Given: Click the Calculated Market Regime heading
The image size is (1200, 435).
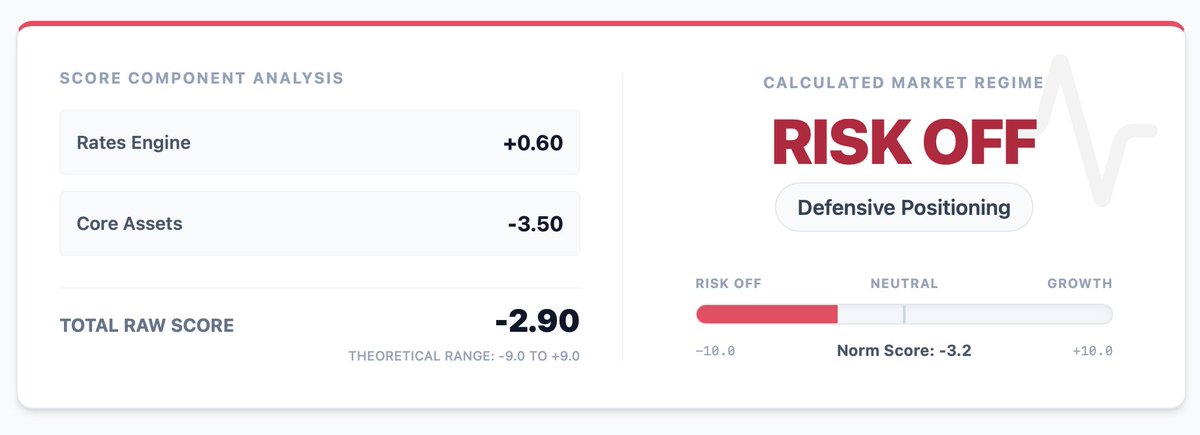Looking at the screenshot, I should [x=903, y=83].
